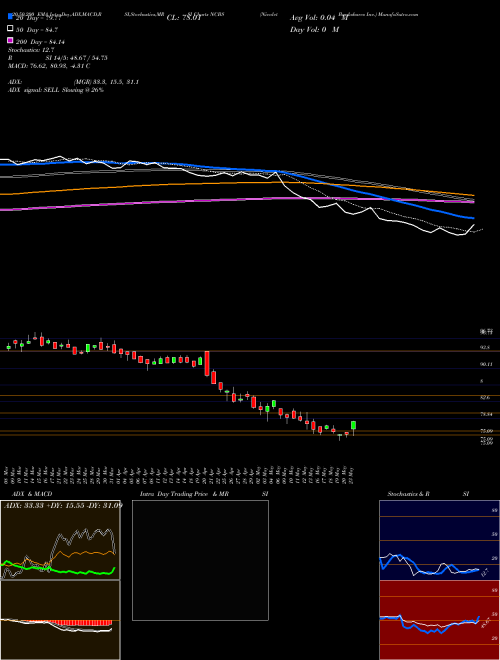The width and height of the screenshot is (500, 660).
Task: Click the last green candlestick on the price chart
Action: 354,425
